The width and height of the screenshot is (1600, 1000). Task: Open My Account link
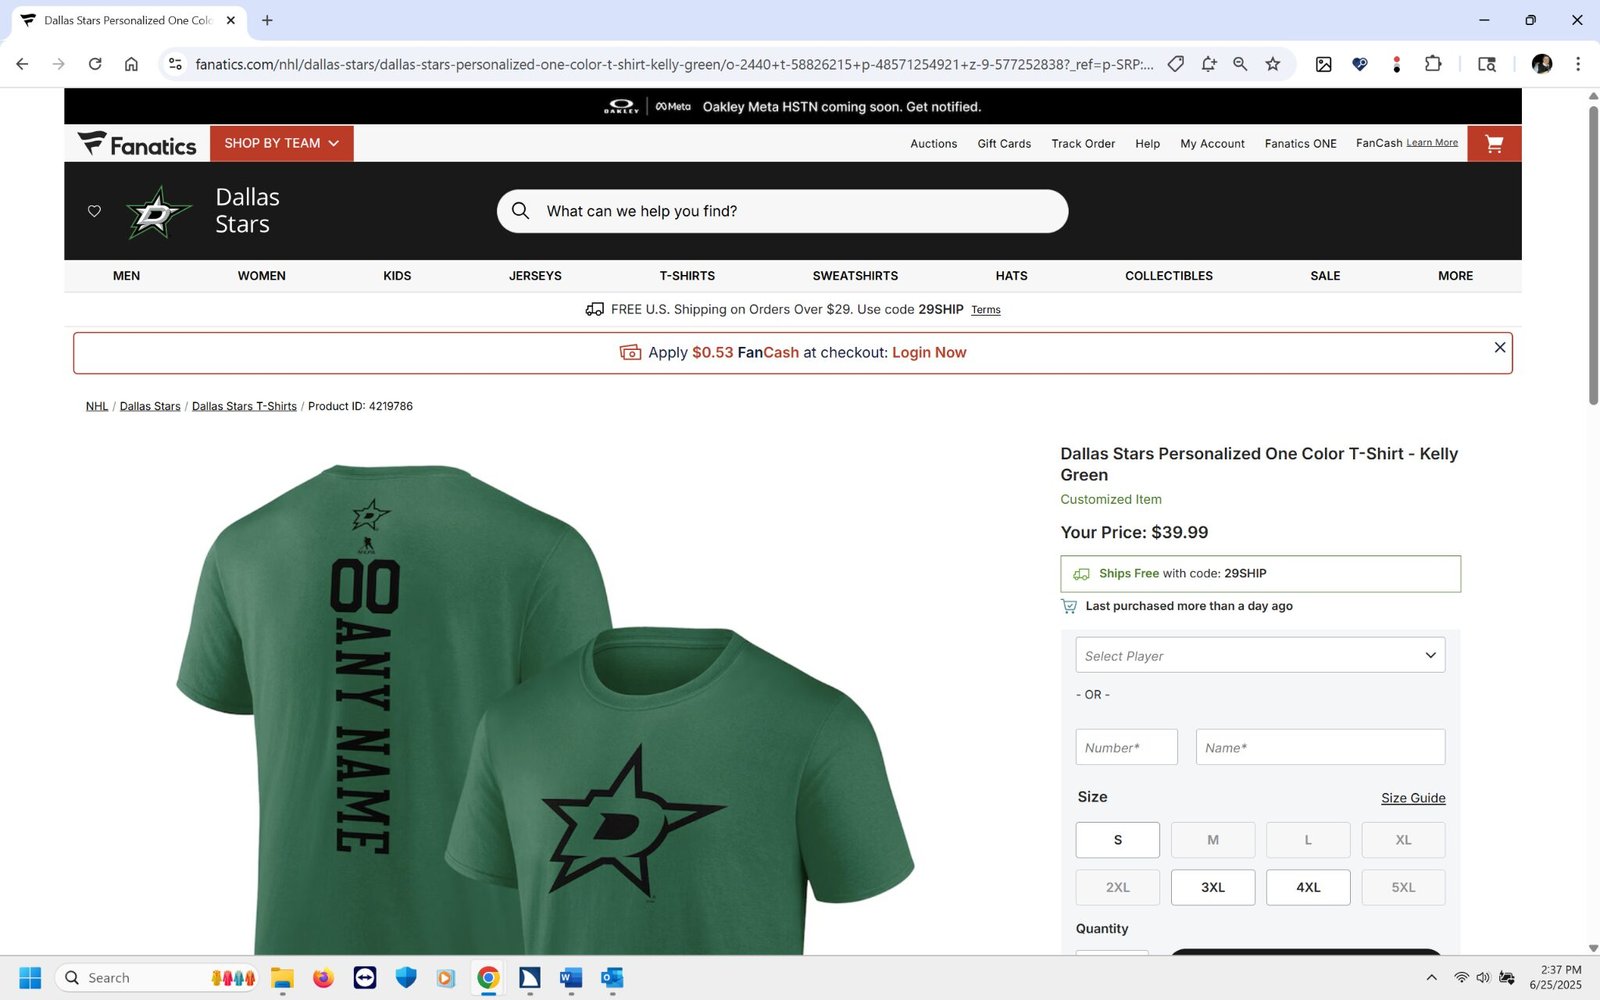[1212, 144]
